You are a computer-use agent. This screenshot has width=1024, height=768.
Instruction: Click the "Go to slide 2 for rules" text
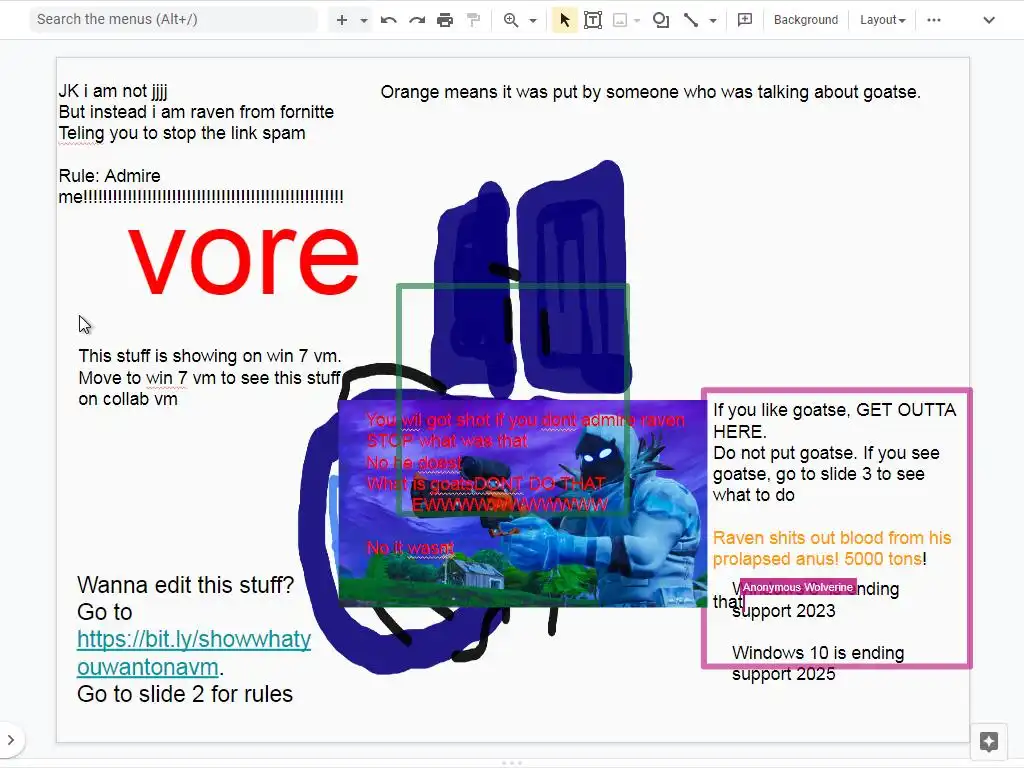(x=185, y=694)
